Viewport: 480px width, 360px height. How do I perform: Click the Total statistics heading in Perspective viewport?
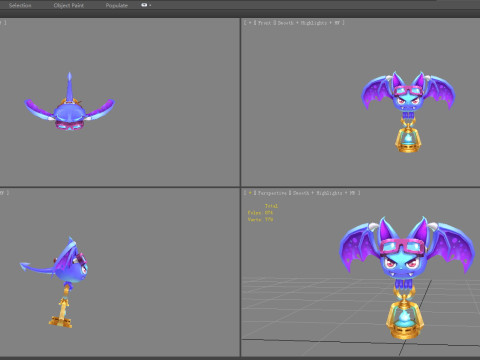(x=271, y=206)
